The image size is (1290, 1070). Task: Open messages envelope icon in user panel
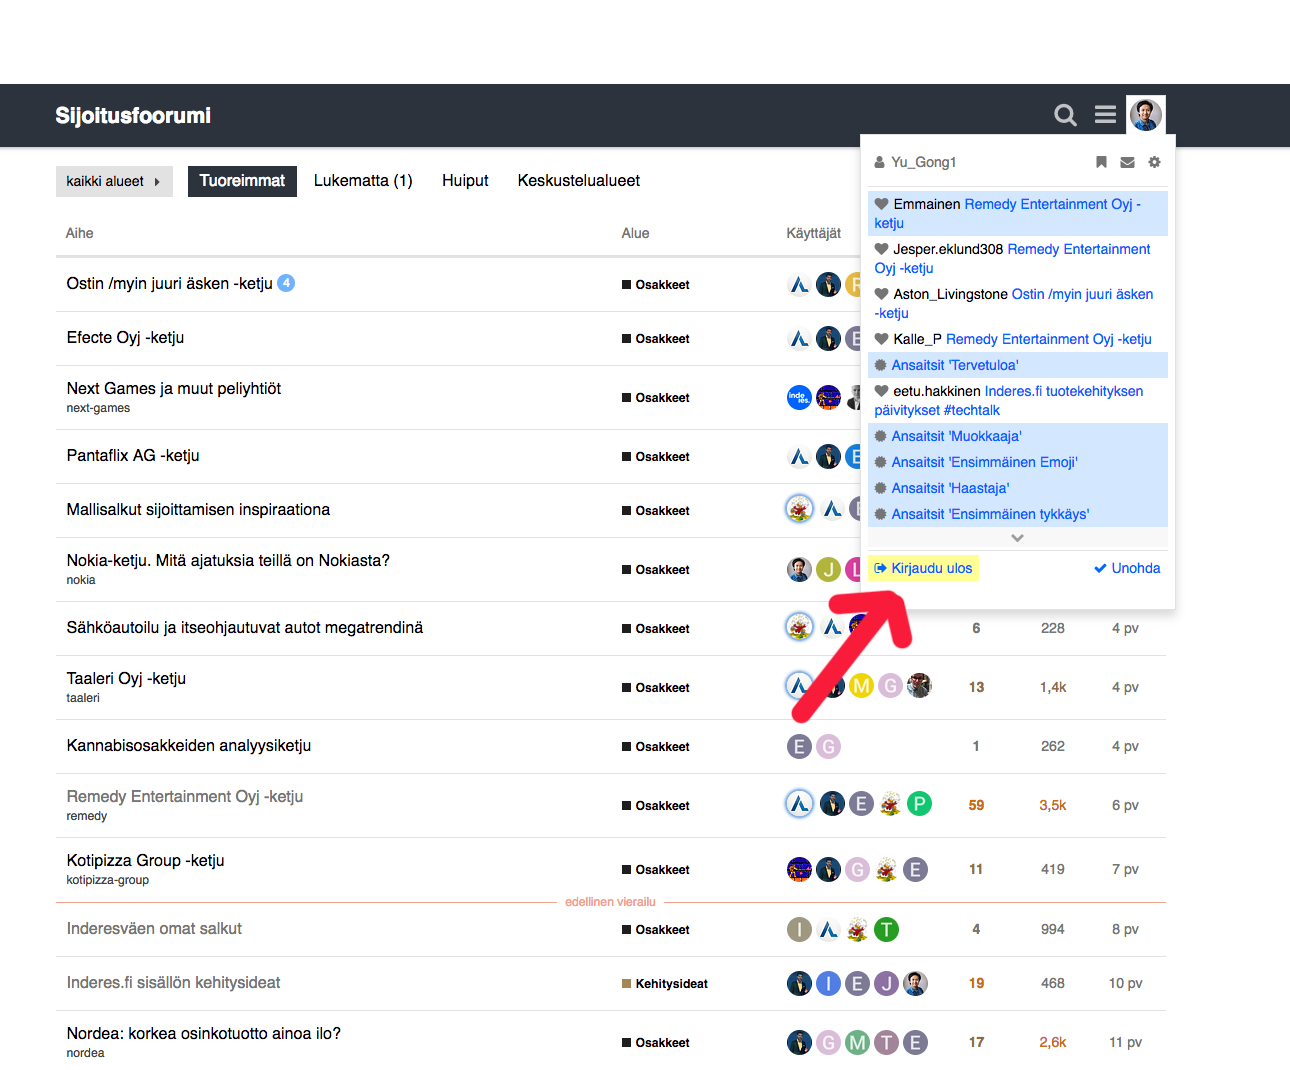(x=1127, y=162)
